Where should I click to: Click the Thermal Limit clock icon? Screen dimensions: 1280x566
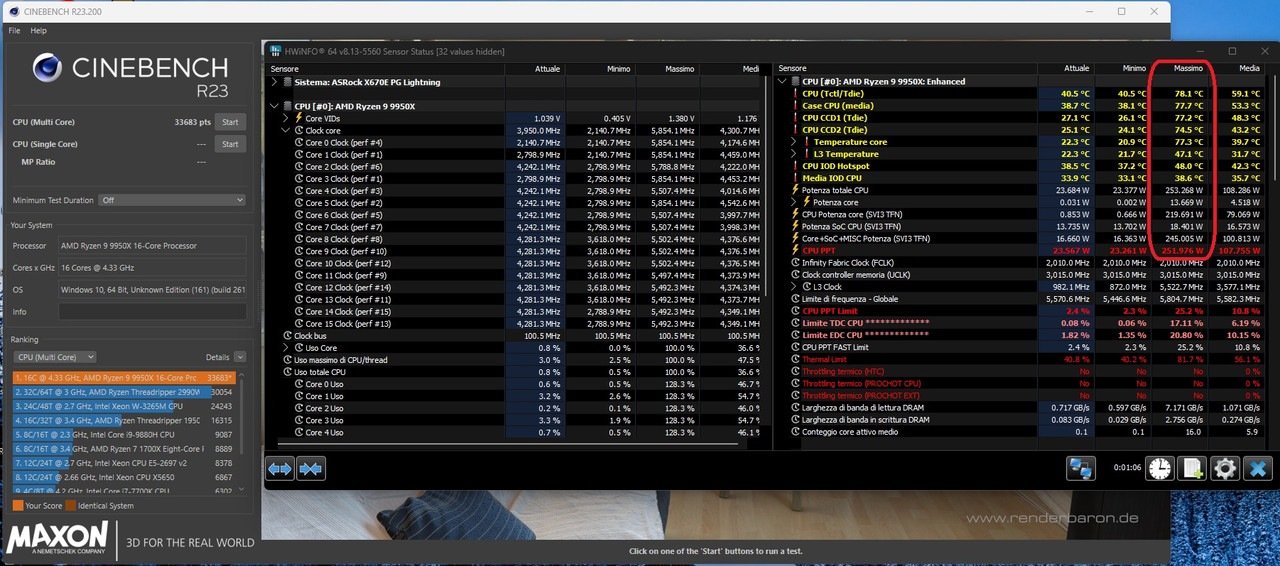click(796, 359)
